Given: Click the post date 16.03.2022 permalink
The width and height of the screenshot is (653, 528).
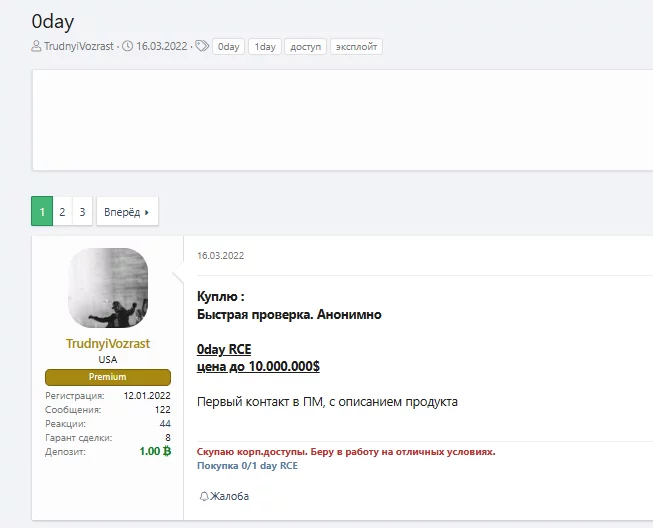Looking at the screenshot, I should coord(220,255).
